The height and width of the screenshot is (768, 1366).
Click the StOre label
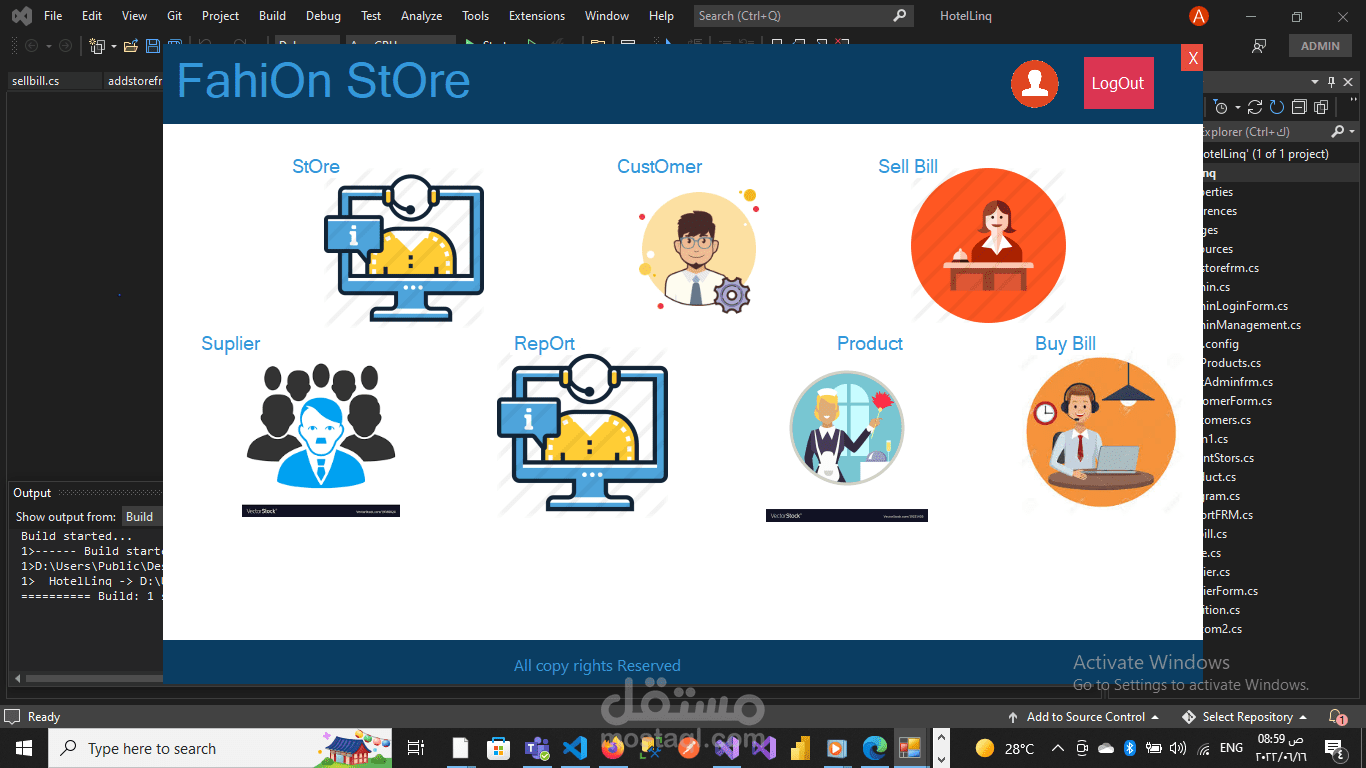pos(316,167)
